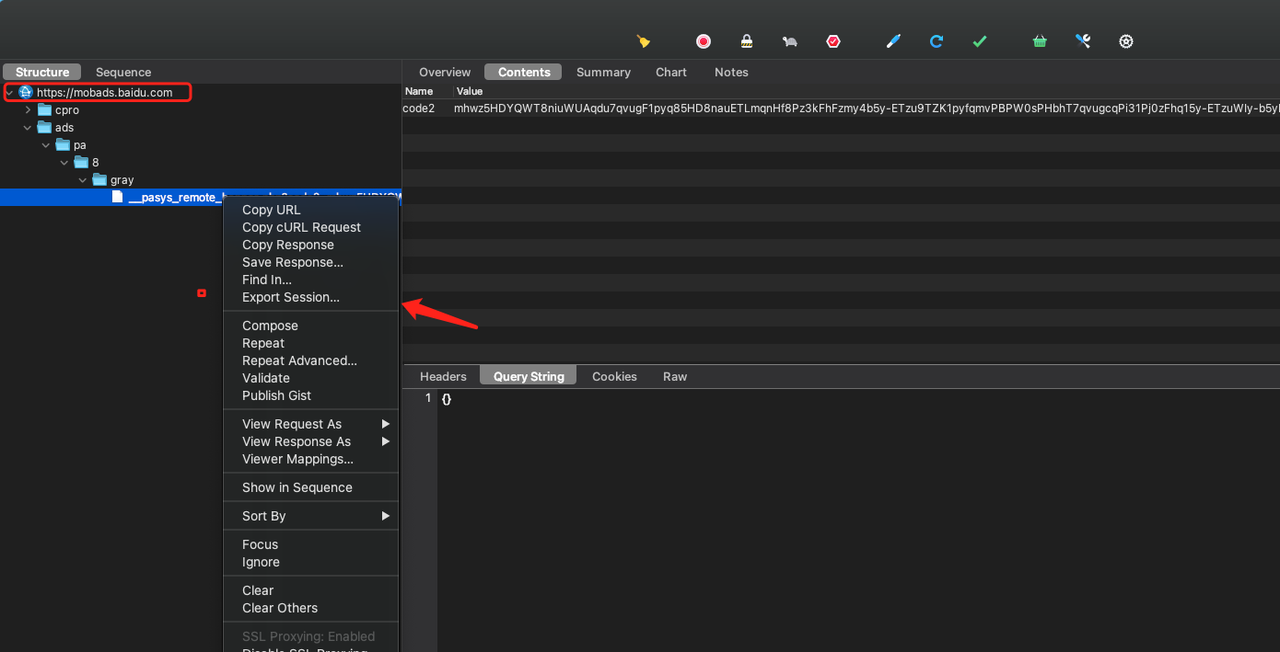The image size is (1280, 652).
Task: Click the blue Repeat arrow icon
Action: tap(936, 41)
